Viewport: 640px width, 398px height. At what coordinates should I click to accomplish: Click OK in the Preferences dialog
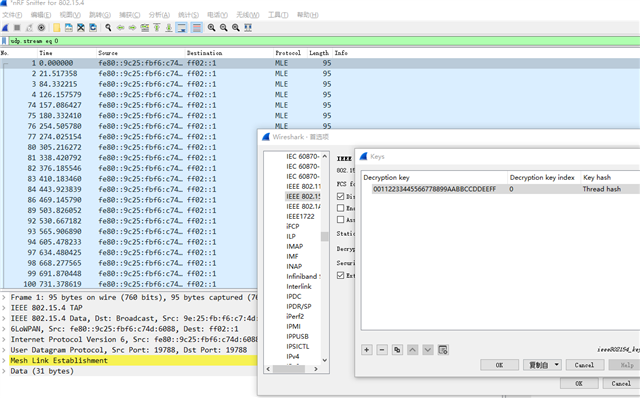tap(579, 383)
